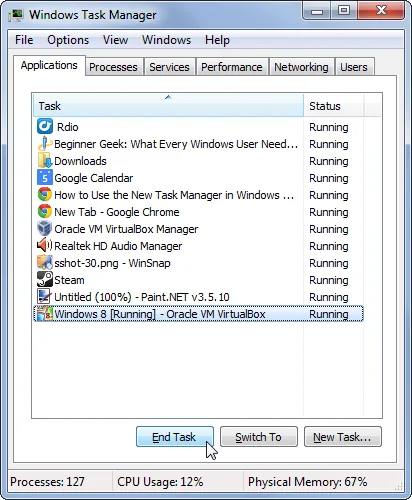This screenshot has height=500, width=412.
Task: Select the Rdio task row
Action: coord(198,127)
